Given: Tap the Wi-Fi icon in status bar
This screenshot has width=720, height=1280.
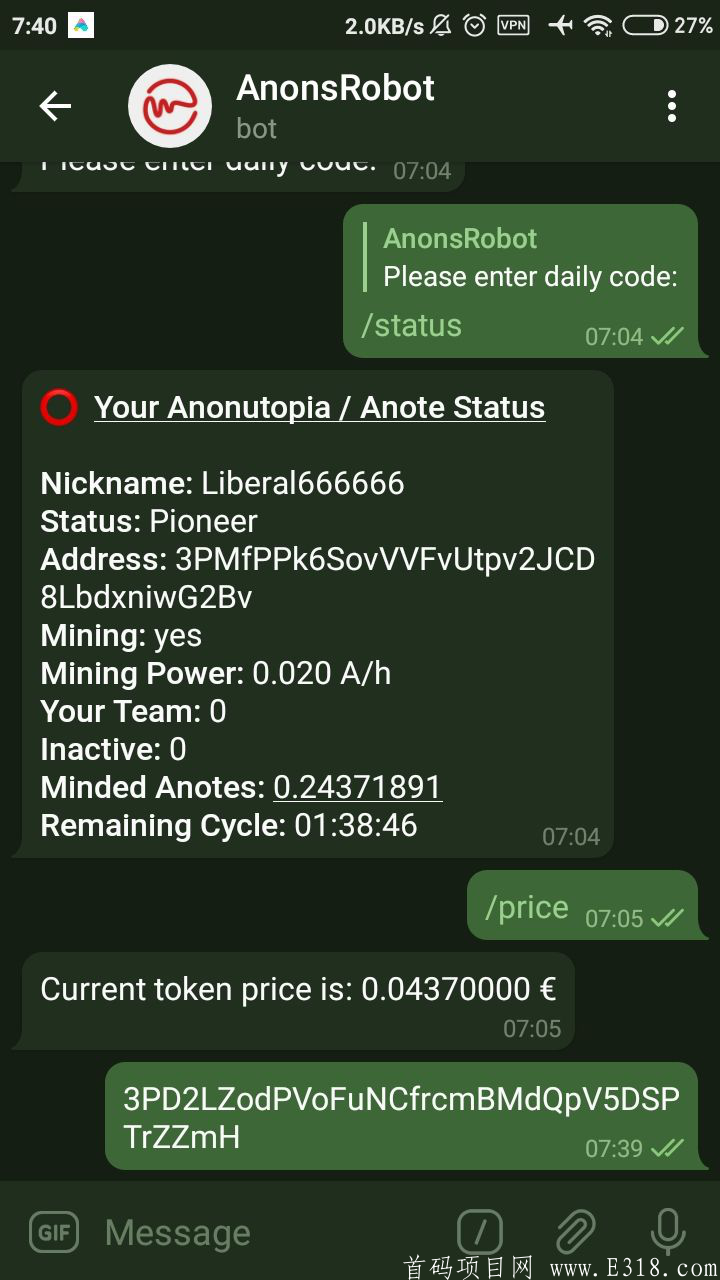Looking at the screenshot, I should 599,25.
